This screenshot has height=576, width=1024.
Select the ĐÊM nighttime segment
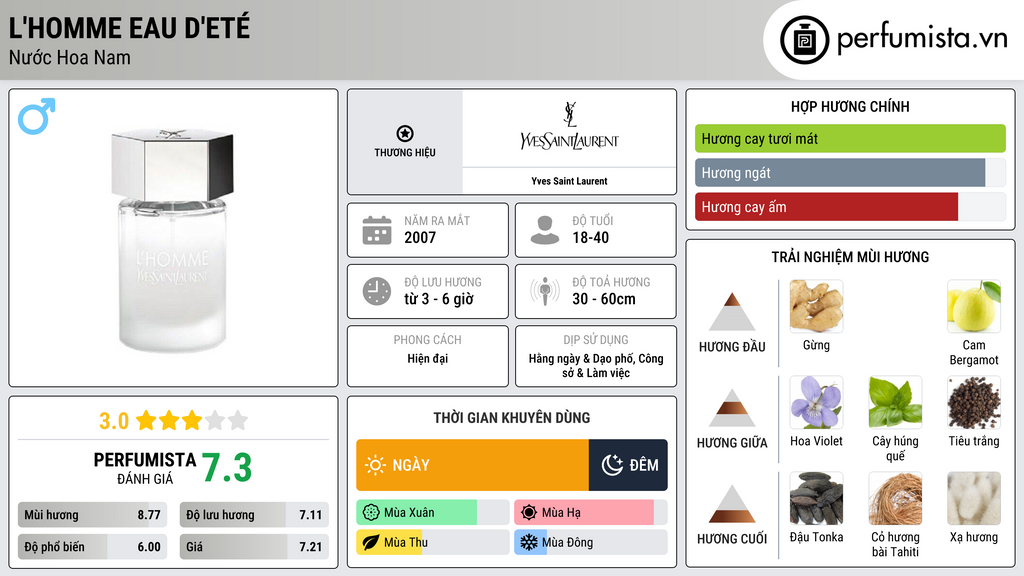pyautogui.click(x=629, y=465)
